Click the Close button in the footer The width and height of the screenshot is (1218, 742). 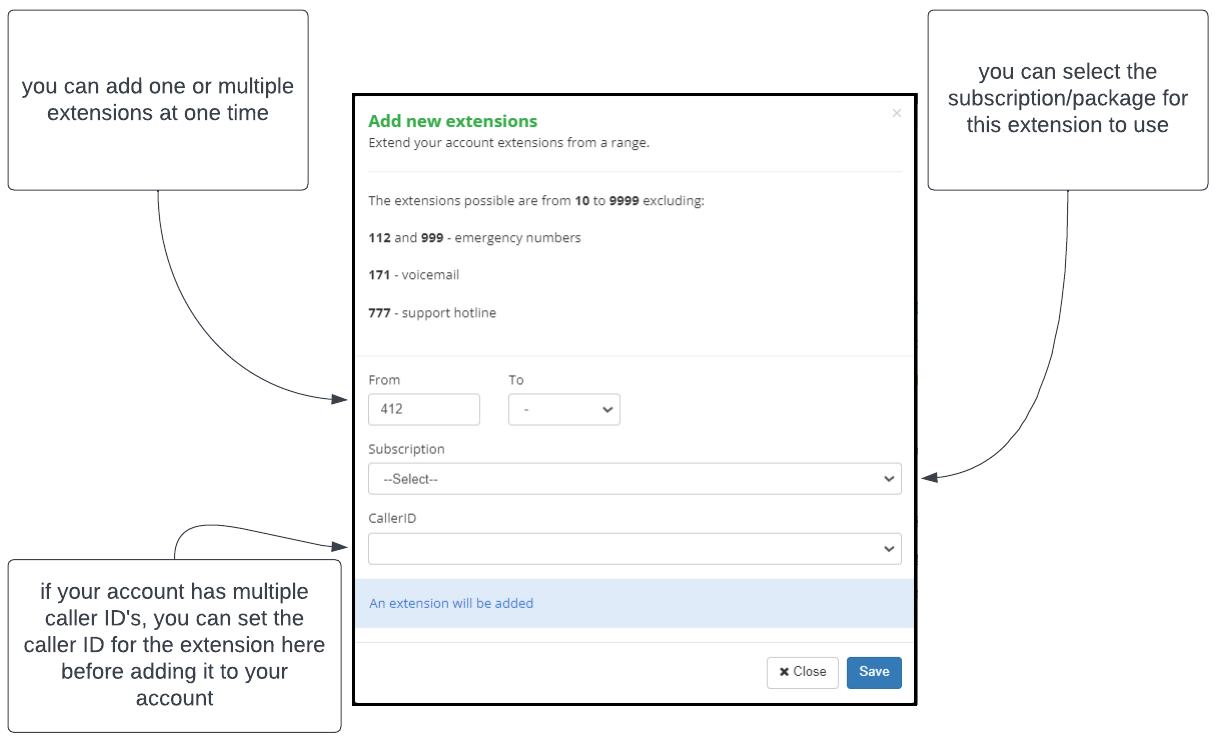(802, 672)
